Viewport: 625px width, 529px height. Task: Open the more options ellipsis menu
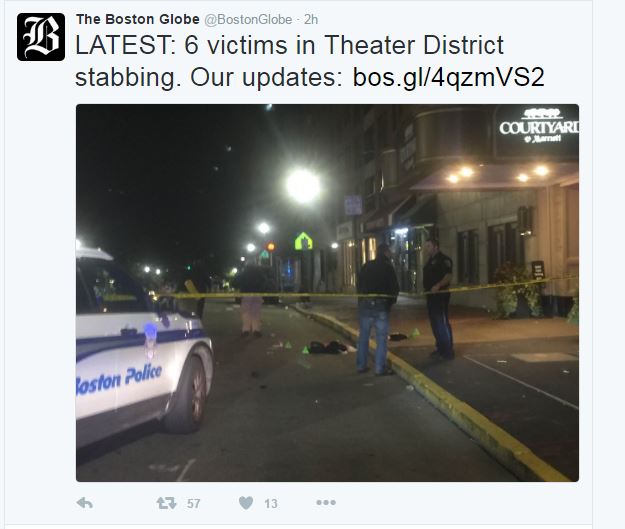(326, 503)
